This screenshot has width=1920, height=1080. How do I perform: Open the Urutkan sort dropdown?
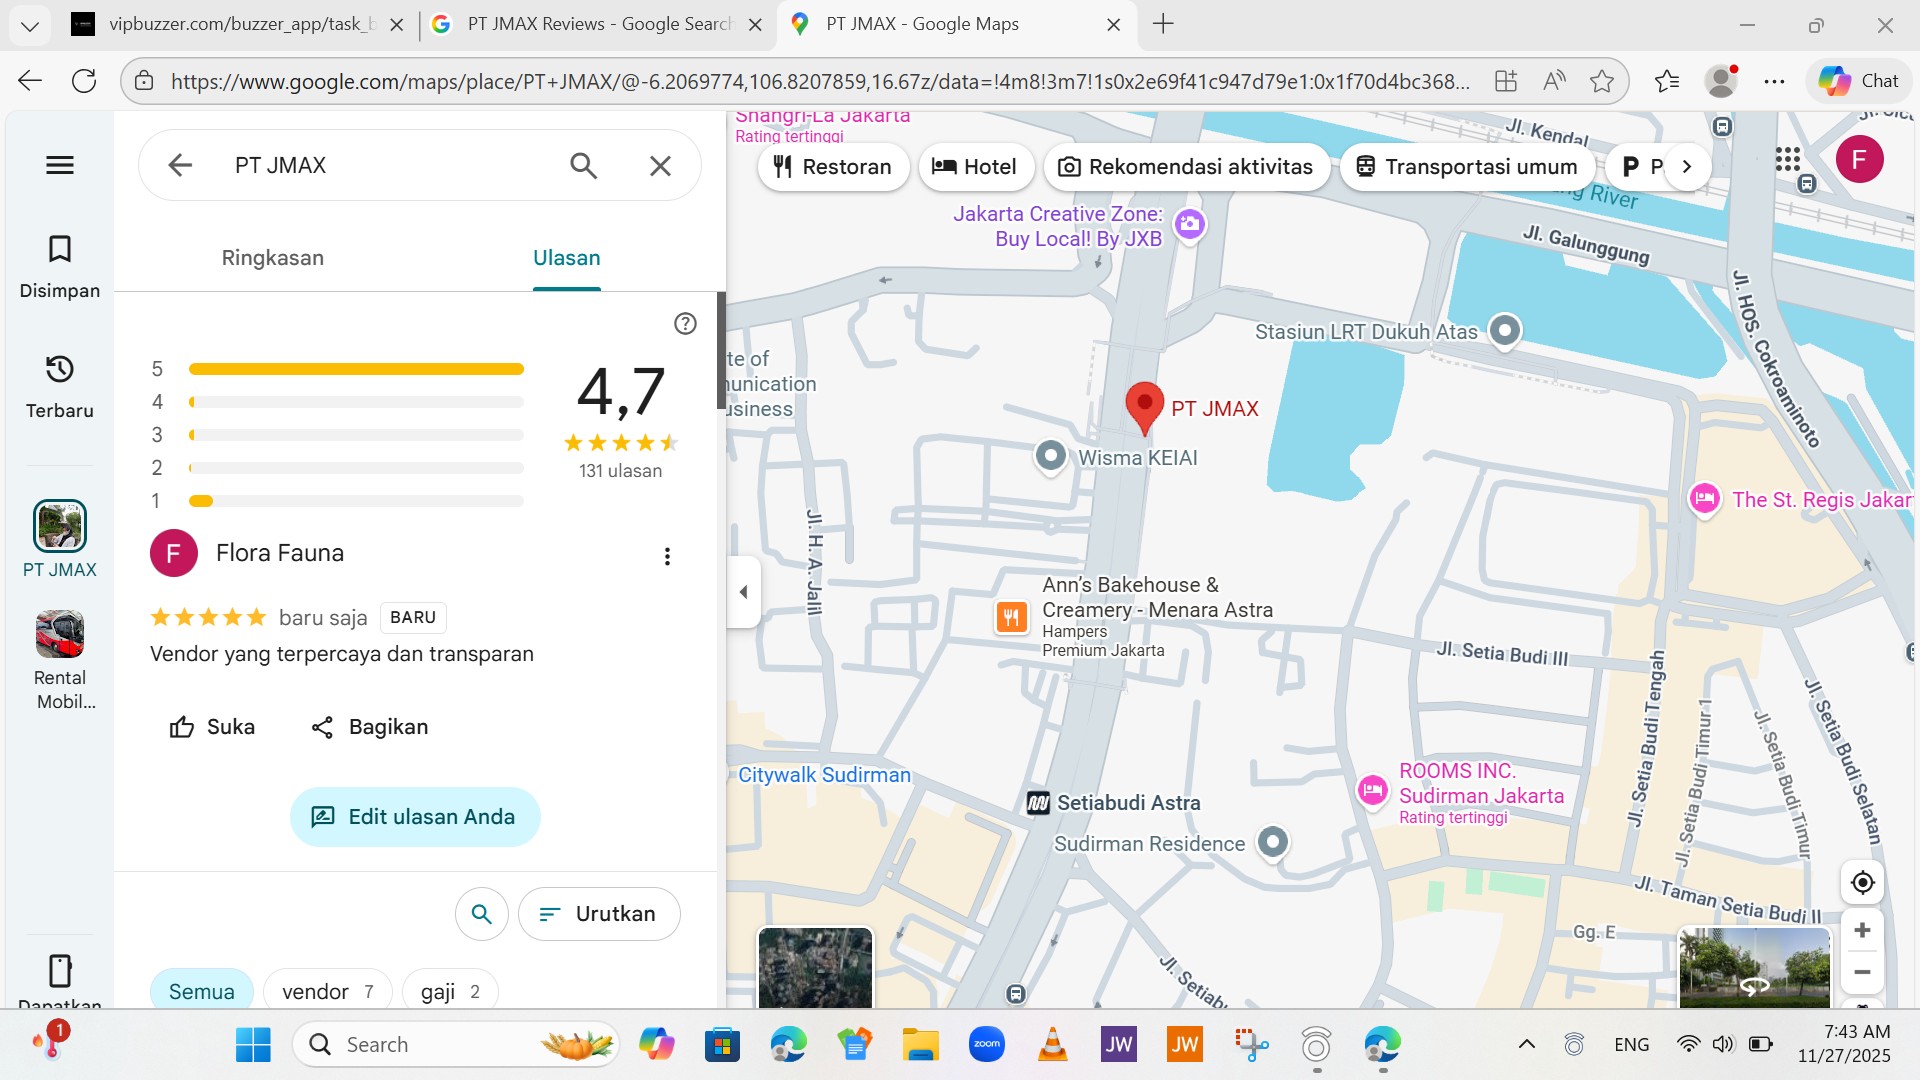click(599, 913)
